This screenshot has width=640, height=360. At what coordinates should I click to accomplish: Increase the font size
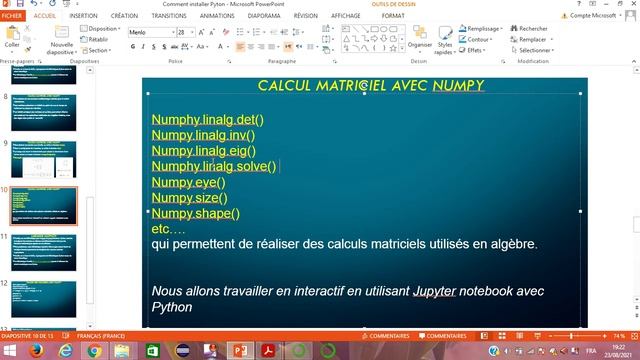[x=201, y=32]
